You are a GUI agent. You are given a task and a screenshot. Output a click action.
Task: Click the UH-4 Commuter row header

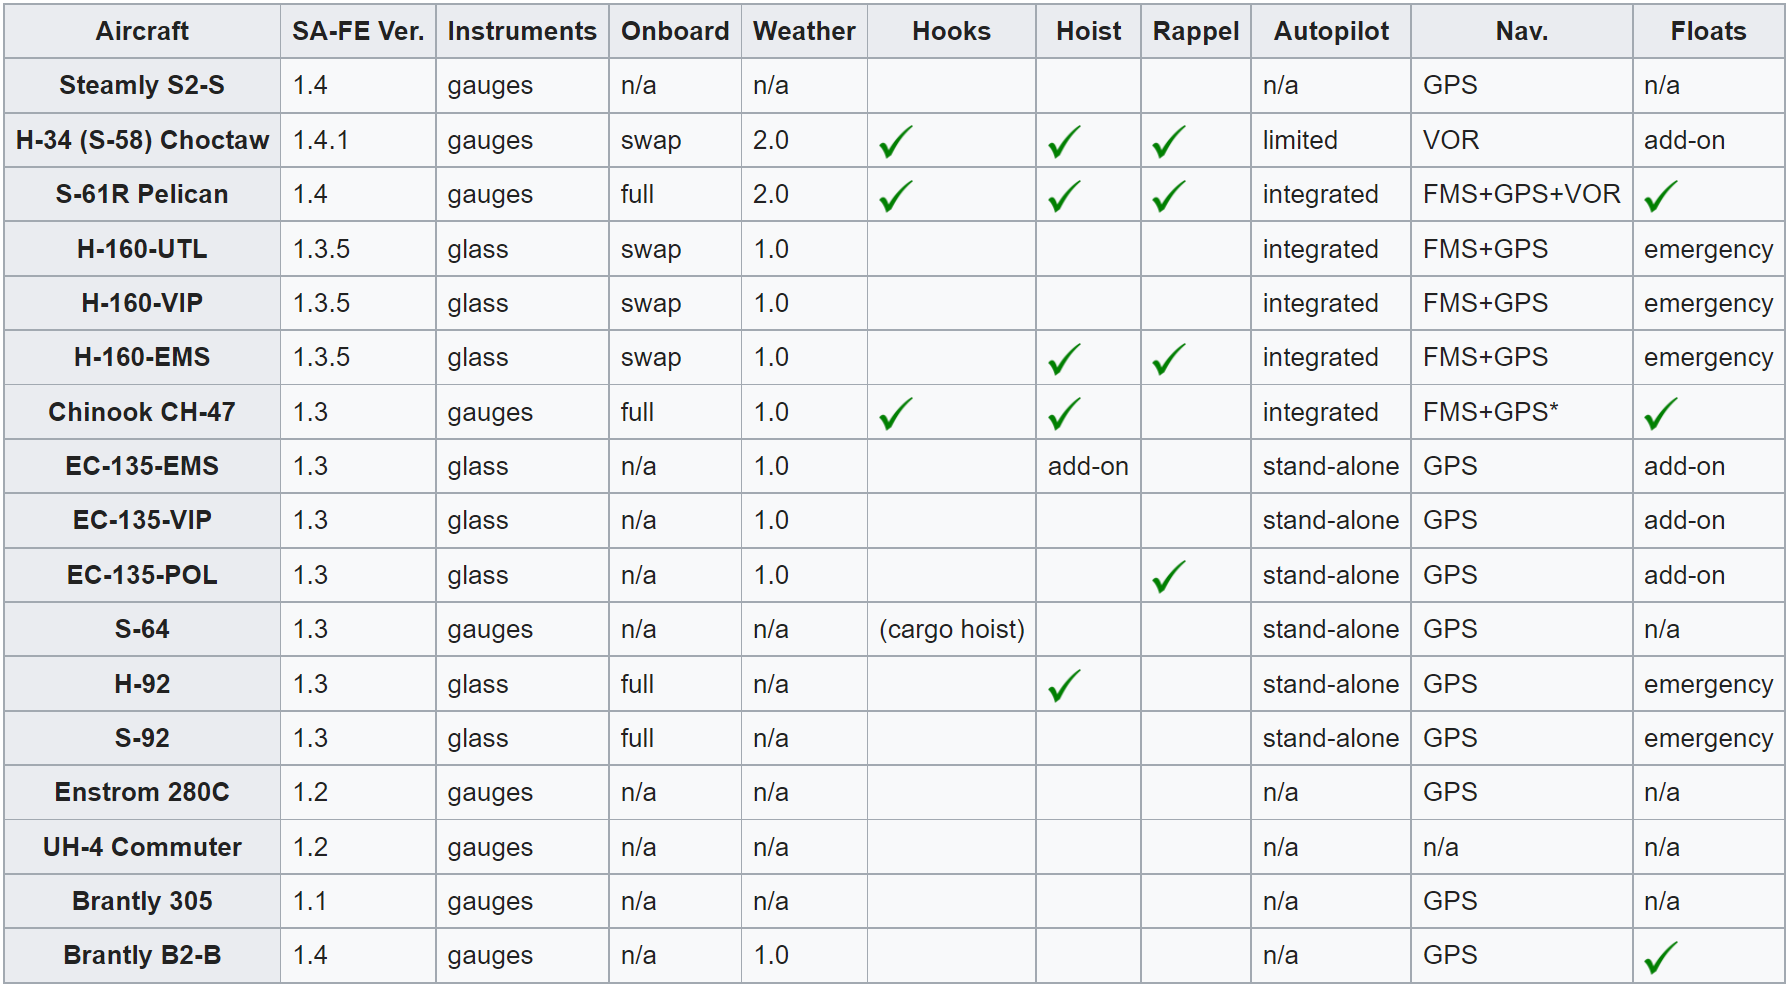click(142, 847)
